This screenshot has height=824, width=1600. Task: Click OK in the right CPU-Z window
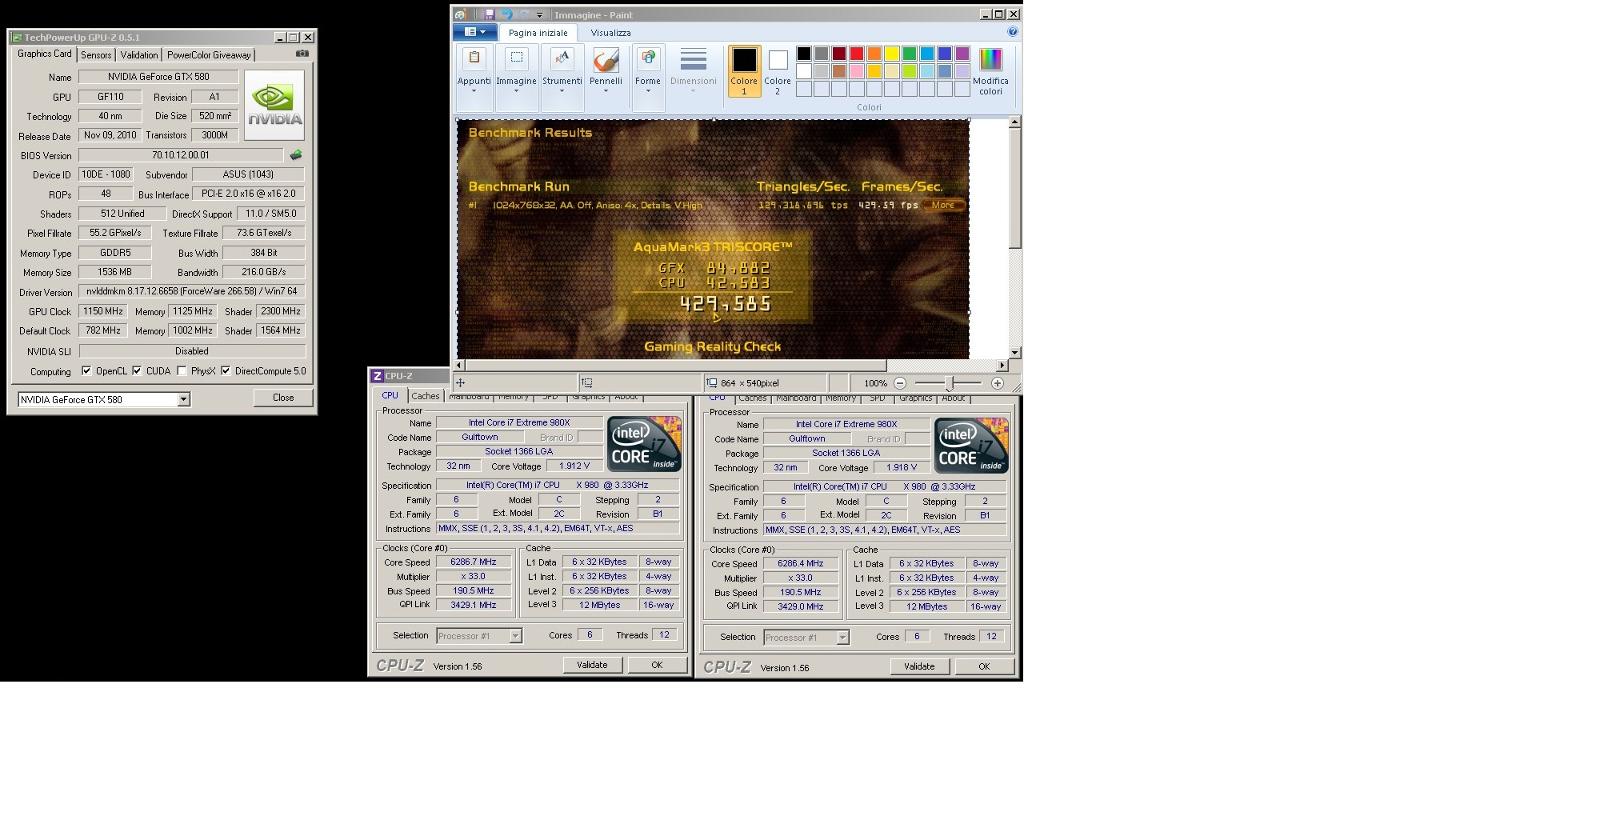[x=984, y=666]
